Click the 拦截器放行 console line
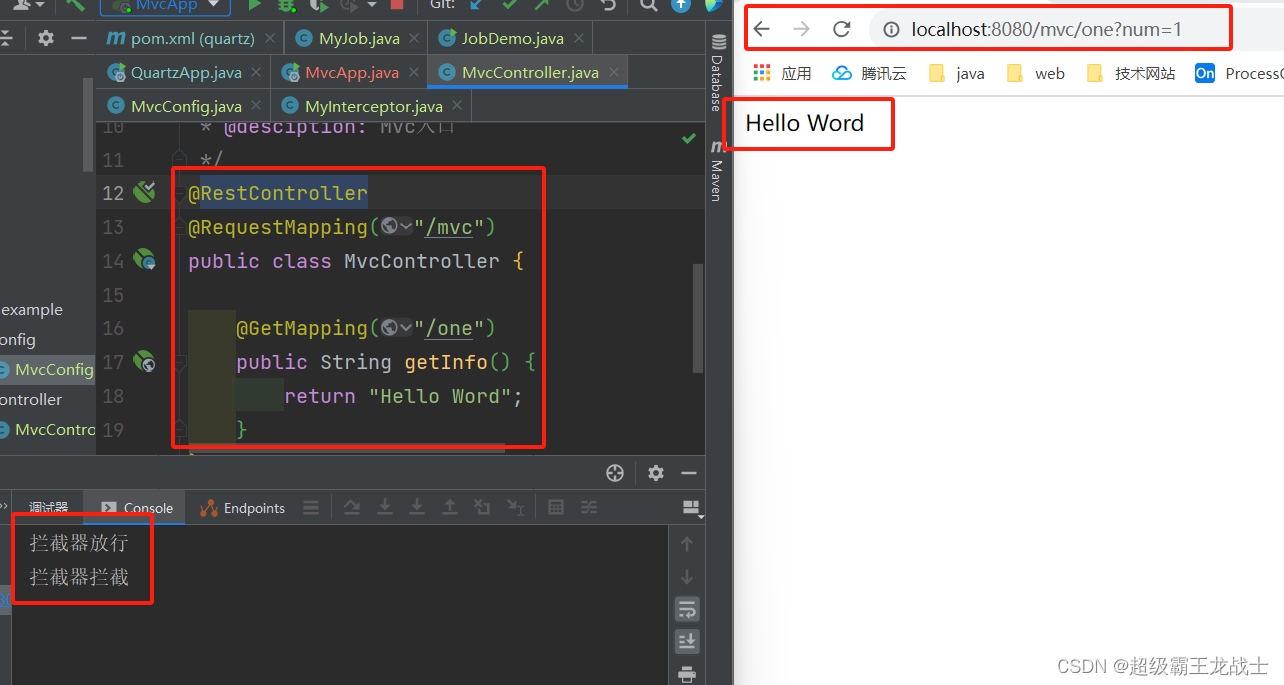This screenshot has height=685, width=1284. (79, 543)
